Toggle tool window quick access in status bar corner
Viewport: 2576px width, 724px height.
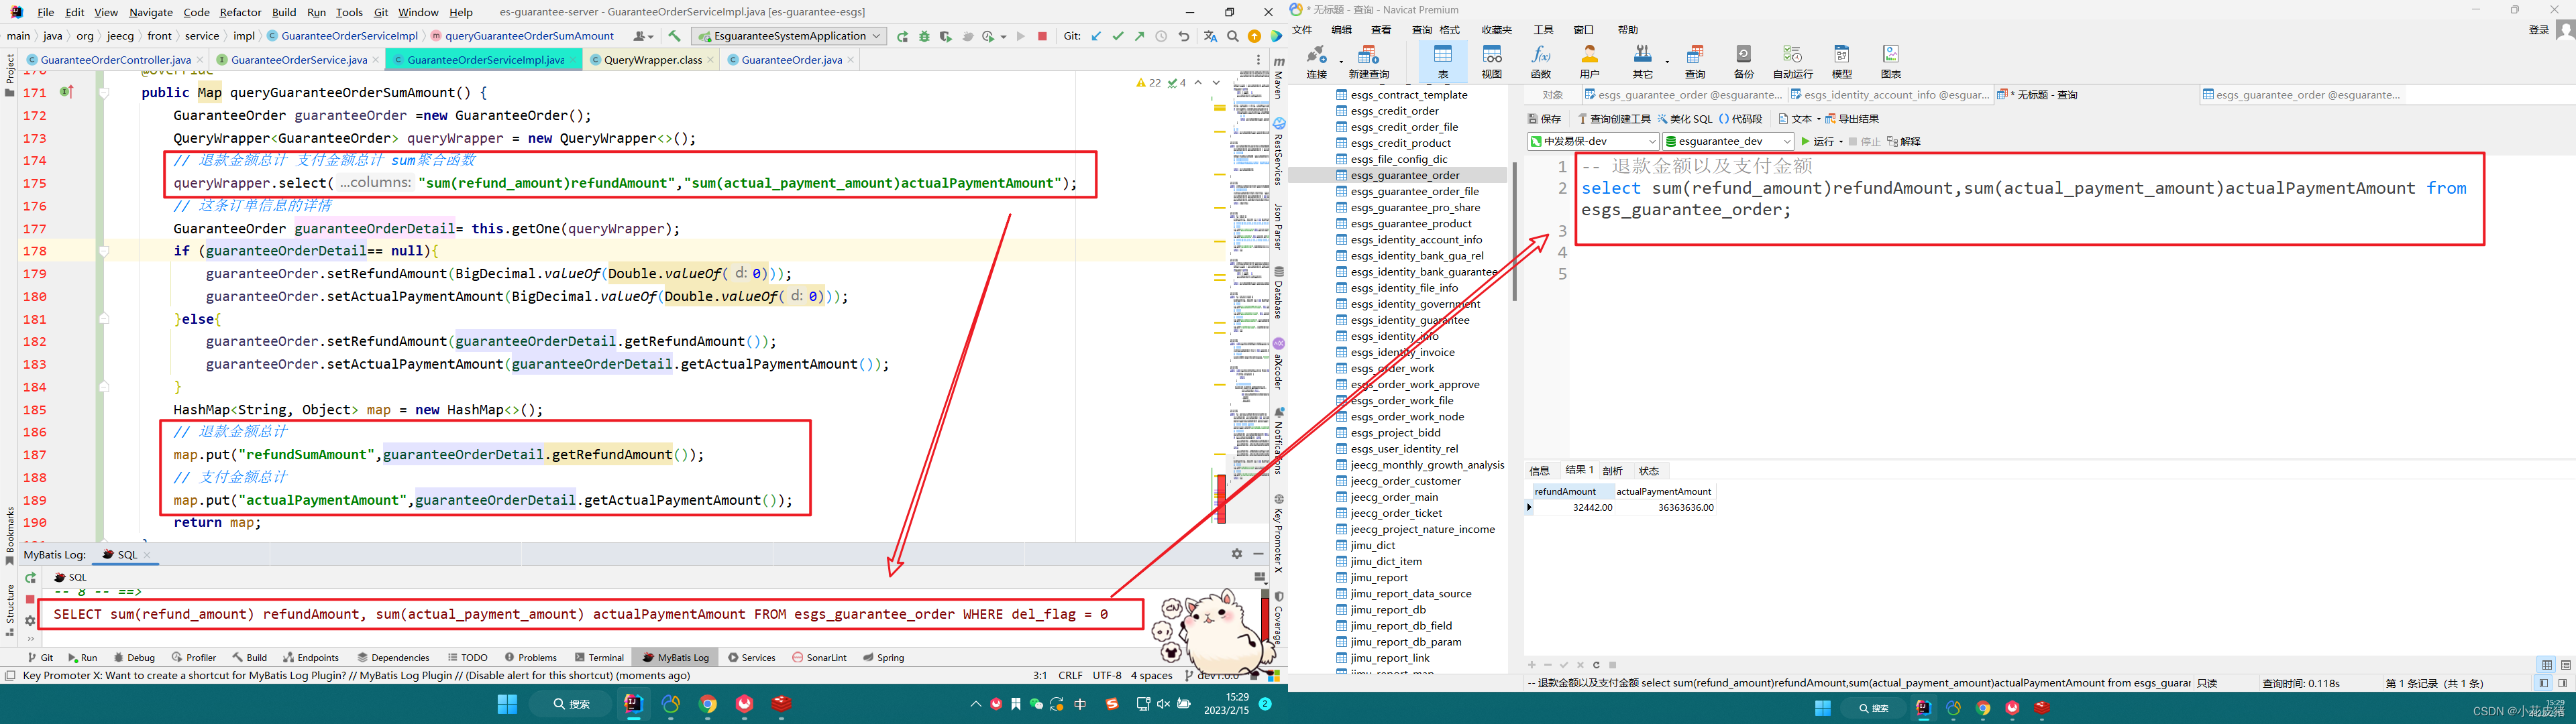tap(10, 676)
